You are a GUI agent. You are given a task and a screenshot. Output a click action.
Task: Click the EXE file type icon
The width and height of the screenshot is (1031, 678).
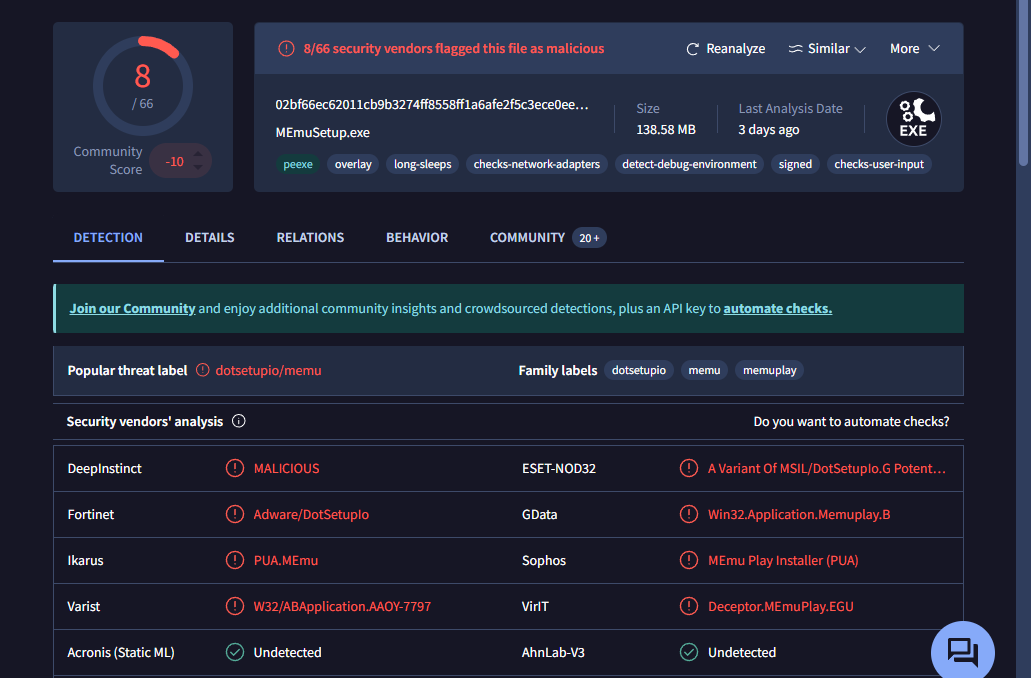click(x=913, y=119)
